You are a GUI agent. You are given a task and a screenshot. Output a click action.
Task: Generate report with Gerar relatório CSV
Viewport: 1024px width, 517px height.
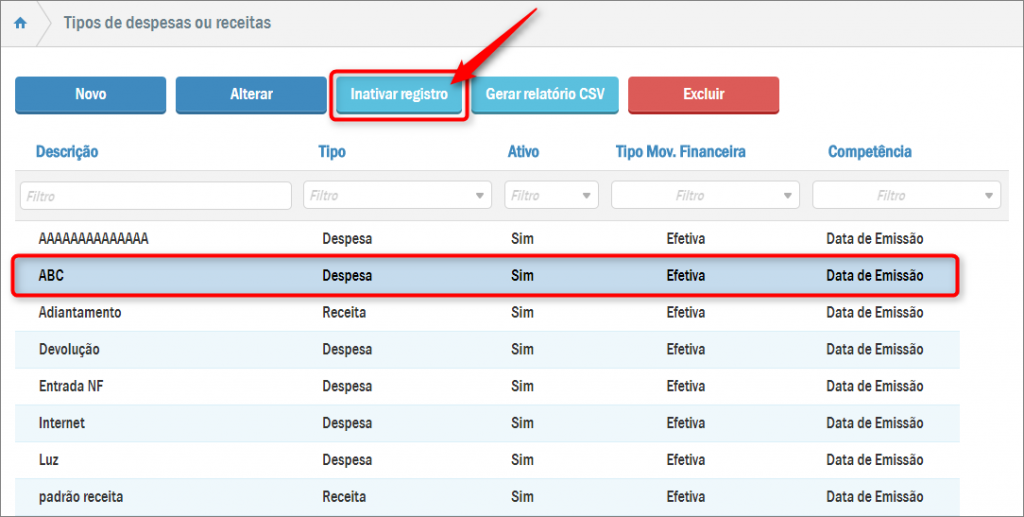545,95
